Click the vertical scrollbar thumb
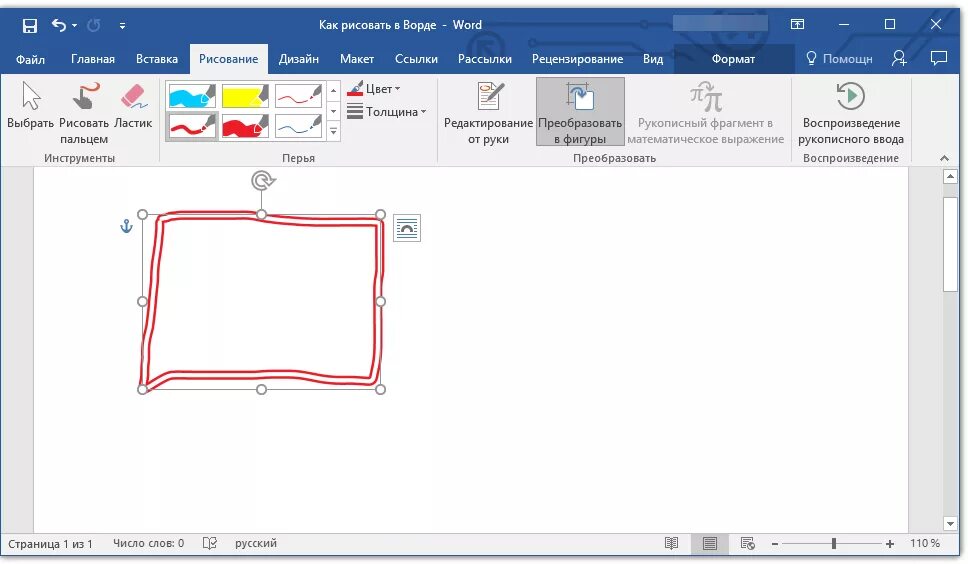 click(950, 244)
